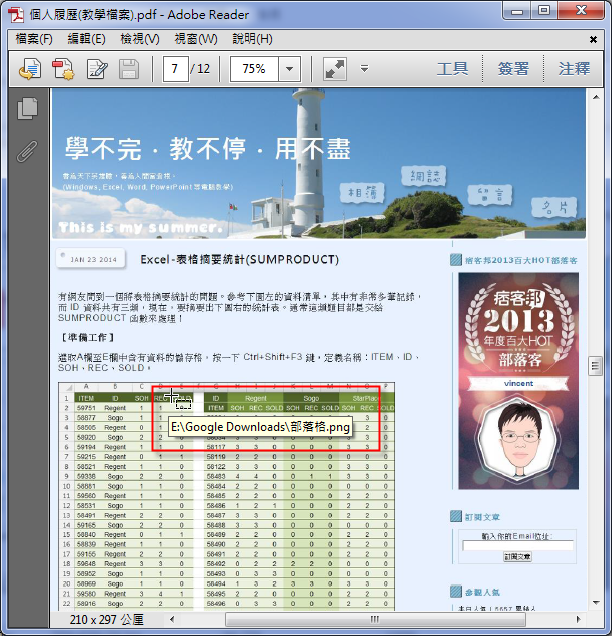Open the zoom level dropdown arrow
Viewport: 612px width, 636px height.
[289, 69]
